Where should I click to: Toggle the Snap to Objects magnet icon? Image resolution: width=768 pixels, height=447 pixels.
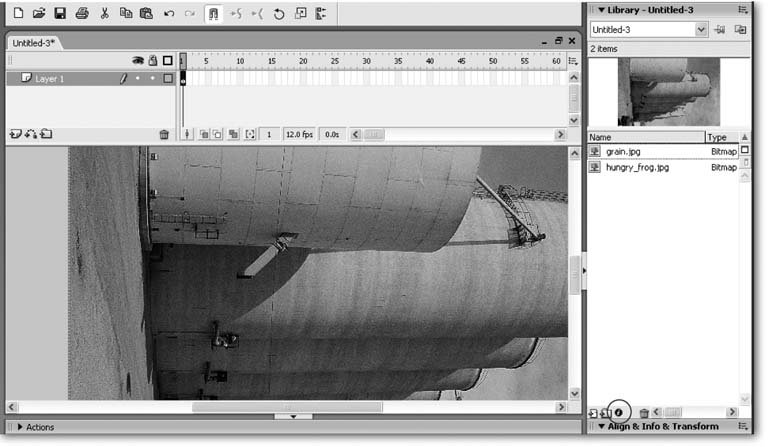pos(213,14)
